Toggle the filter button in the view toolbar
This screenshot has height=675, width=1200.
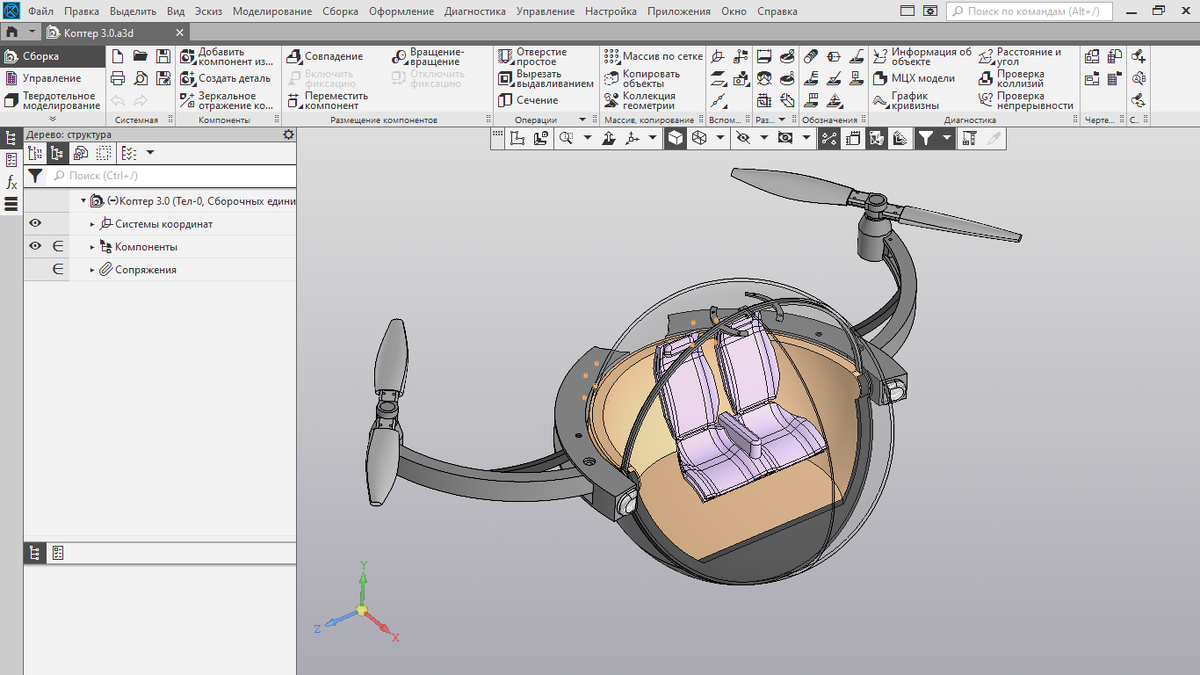coord(926,139)
